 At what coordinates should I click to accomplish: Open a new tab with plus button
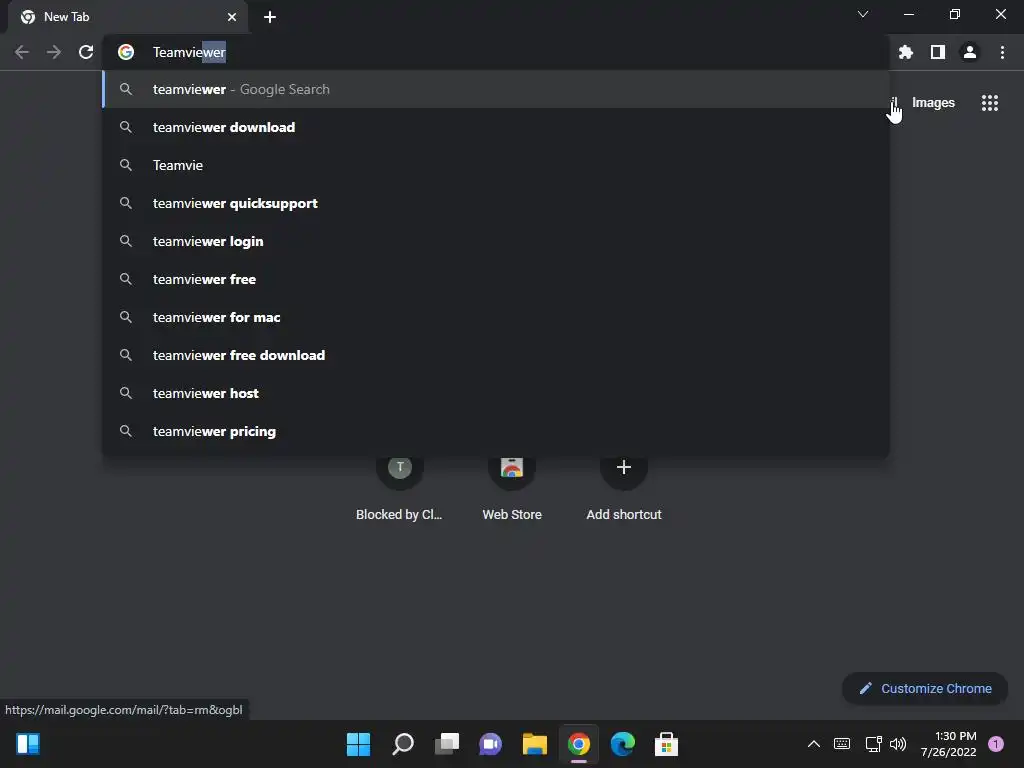(x=270, y=17)
